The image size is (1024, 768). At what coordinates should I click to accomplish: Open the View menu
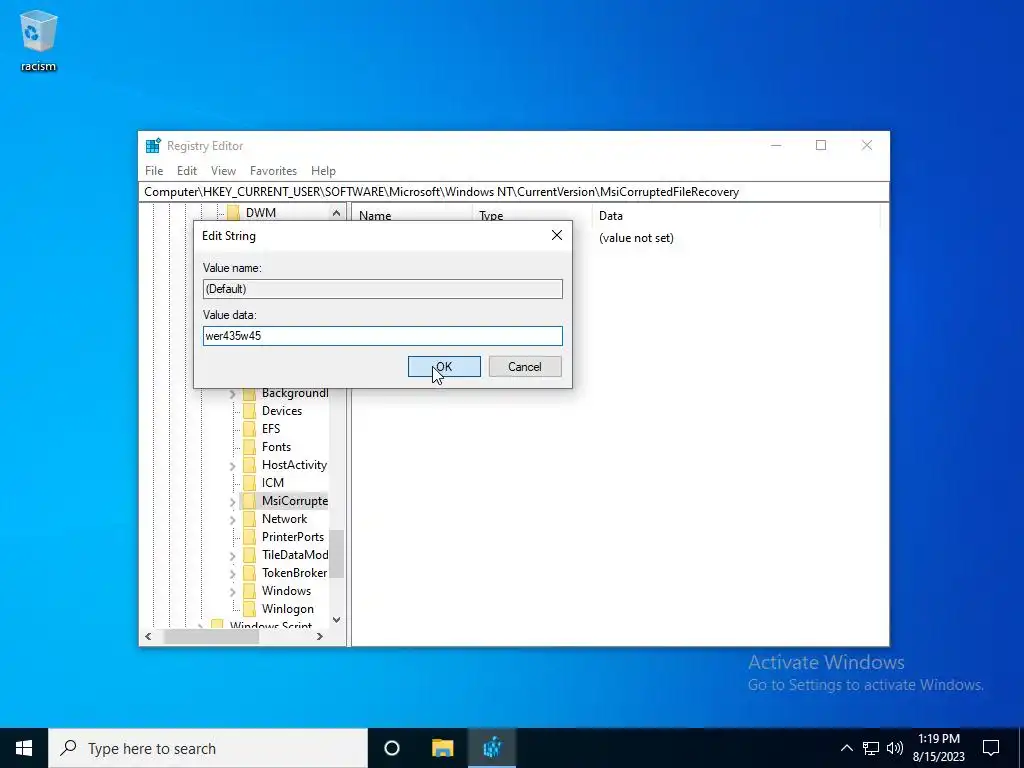[223, 170]
